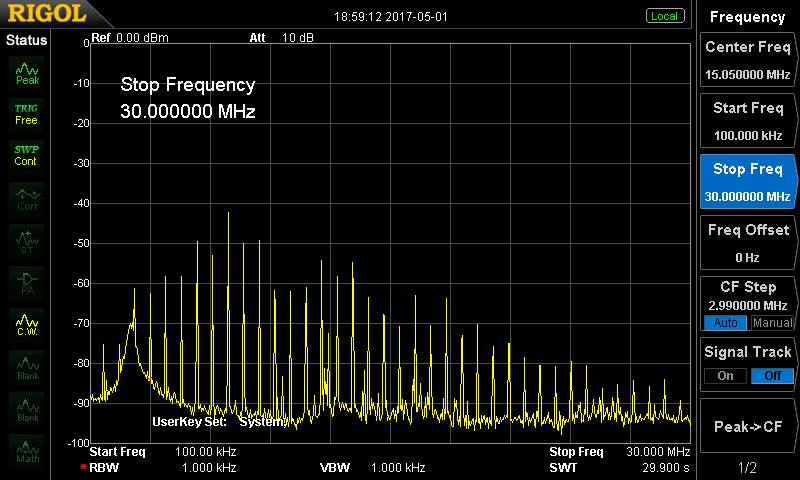Click the Peak detector status icon
This screenshot has height=480, width=800.
[27, 71]
